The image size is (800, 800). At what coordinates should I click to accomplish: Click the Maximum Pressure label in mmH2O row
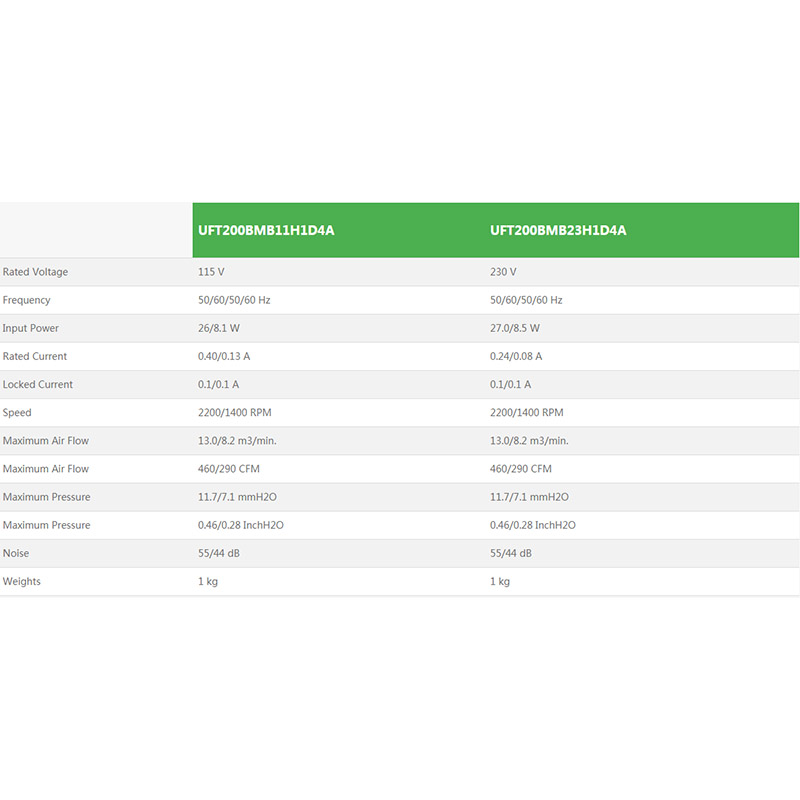point(47,497)
